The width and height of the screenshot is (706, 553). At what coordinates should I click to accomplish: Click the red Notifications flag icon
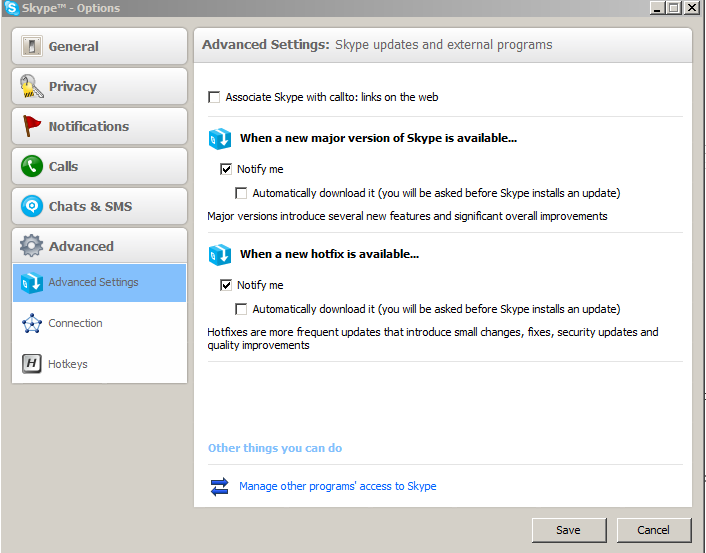pyautogui.click(x=32, y=126)
